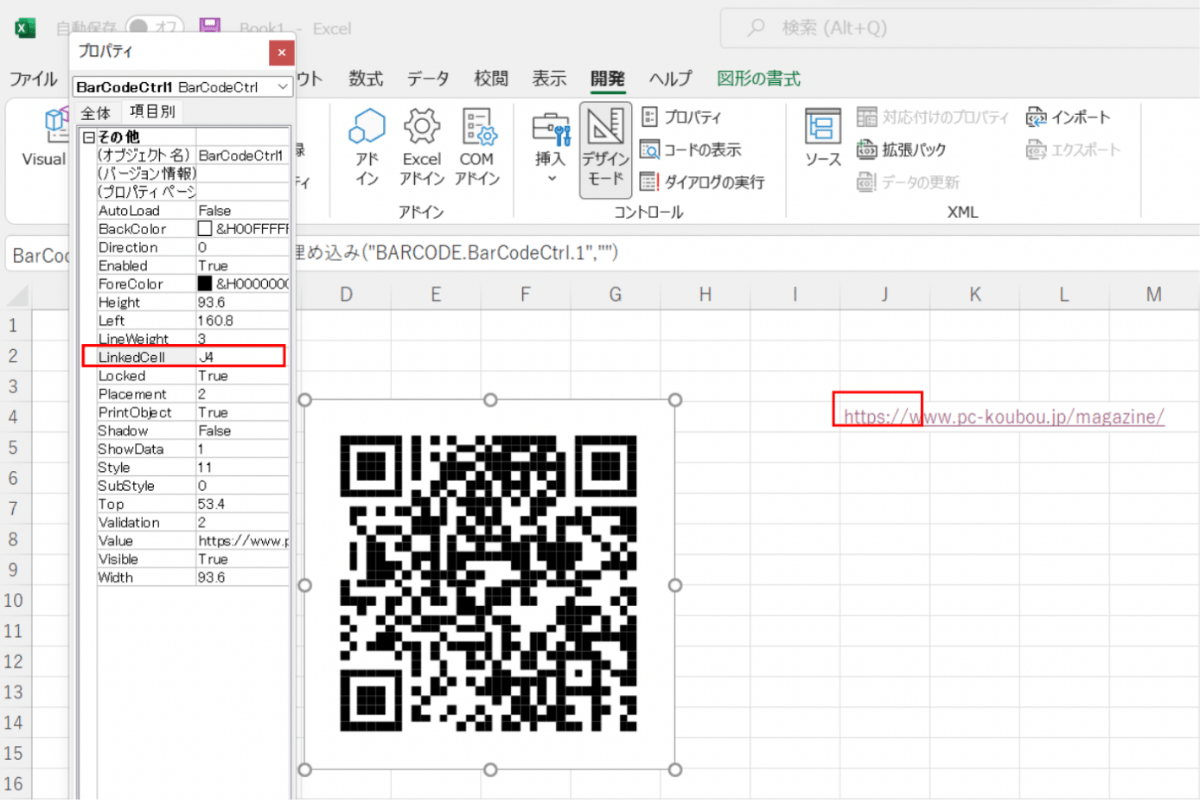
Task: Toggle the AutoSave switch
Action: 155,28
